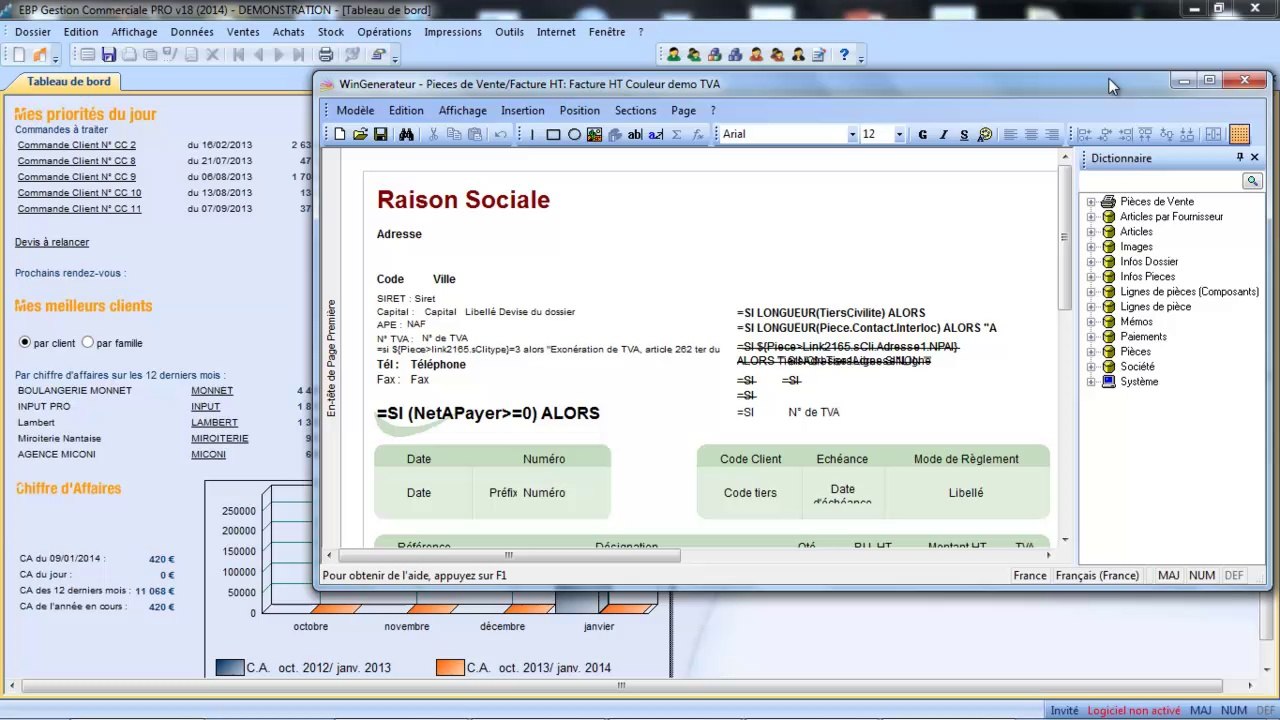The image size is (1280, 720).
Task: Save the model with floppy disk icon
Action: click(x=381, y=134)
